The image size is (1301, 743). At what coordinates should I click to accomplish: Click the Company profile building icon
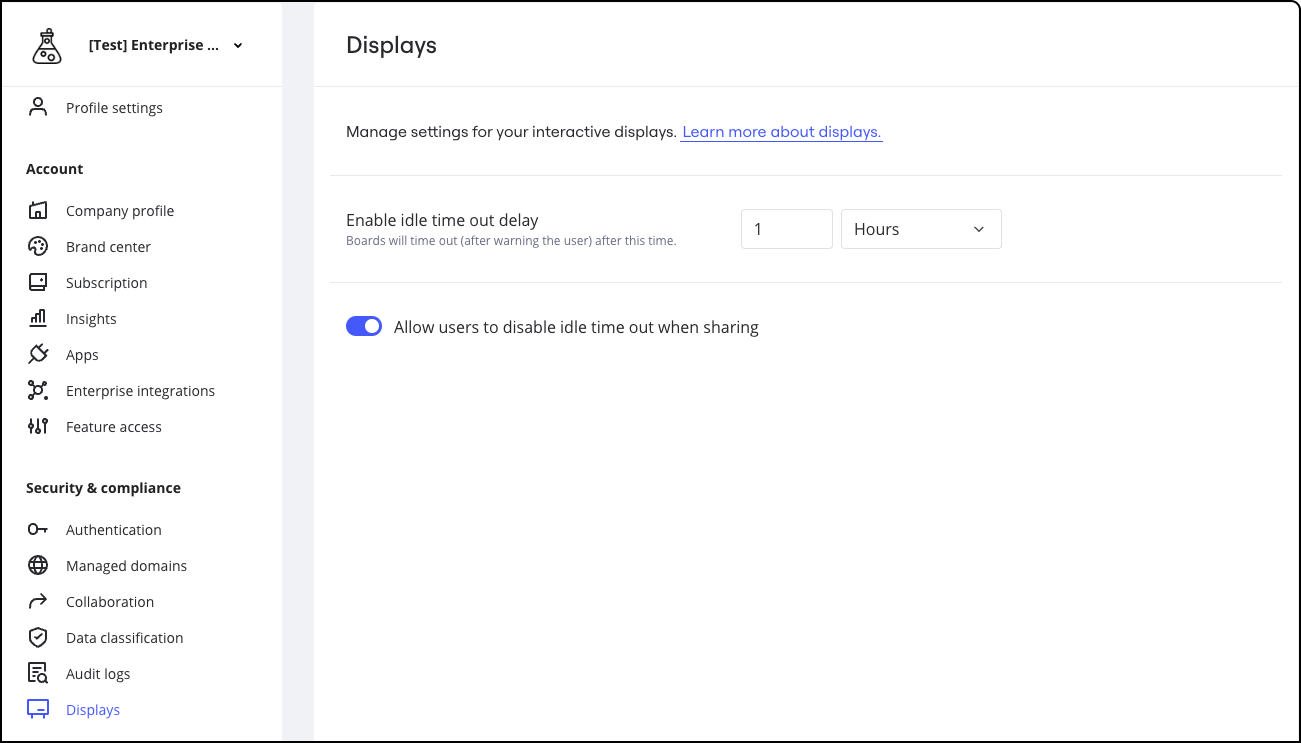(x=38, y=211)
